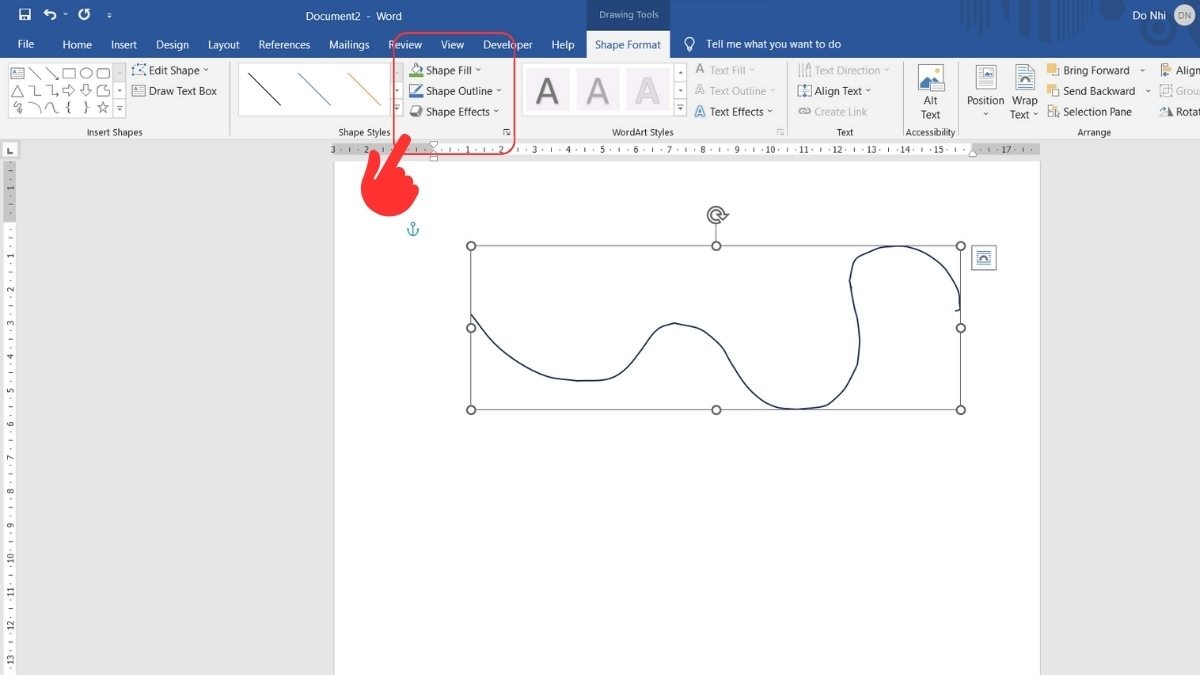This screenshot has height=675, width=1200.
Task: Select the Left Brace shape
Action: tap(69, 107)
